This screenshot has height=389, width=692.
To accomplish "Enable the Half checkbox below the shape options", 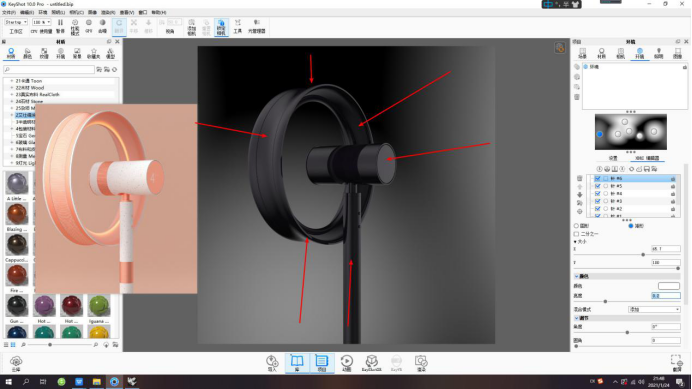I will pos(576,234).
